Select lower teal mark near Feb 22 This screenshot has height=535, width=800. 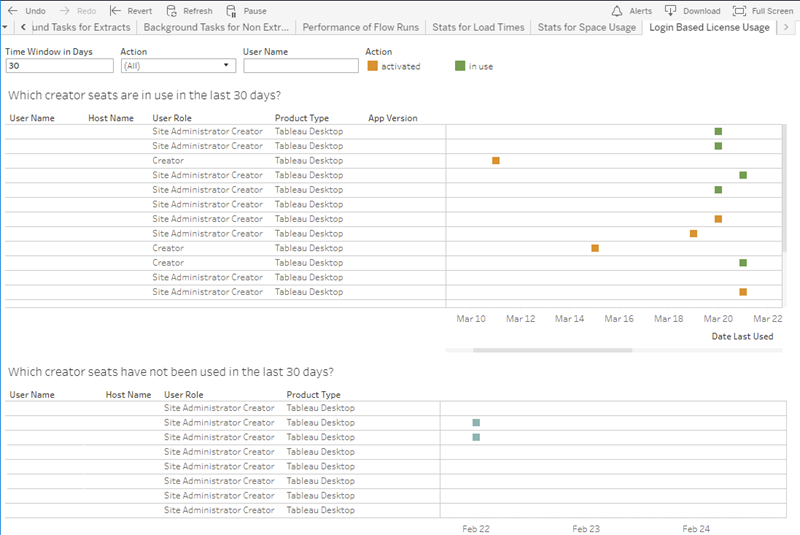(x=476, y=437)
